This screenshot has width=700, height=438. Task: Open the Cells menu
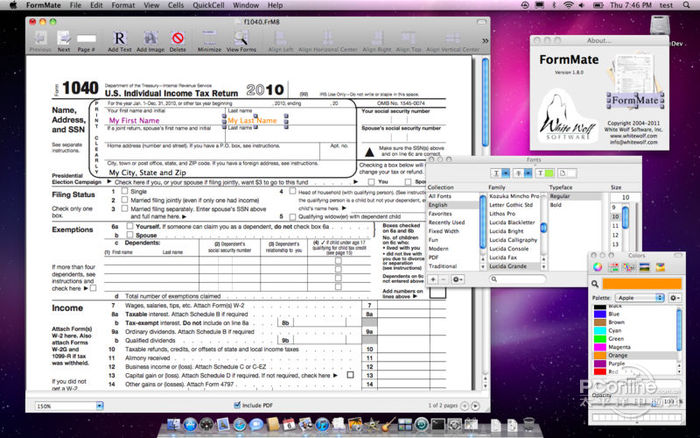click(175, 5)
